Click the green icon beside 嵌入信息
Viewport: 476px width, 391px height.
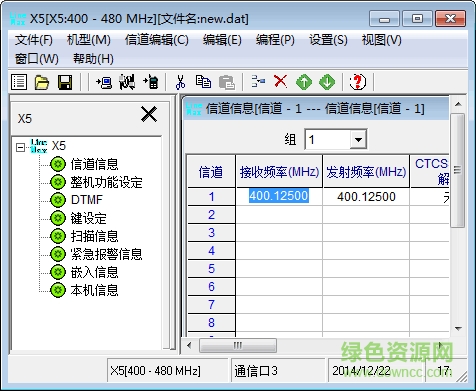pyautogui.click(x=58, y=272)
